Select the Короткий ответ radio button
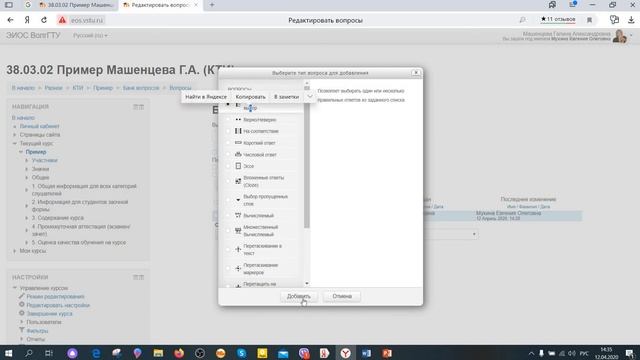Image resolution: width=640 pixels, height=360 pixels. pos(228,143)
